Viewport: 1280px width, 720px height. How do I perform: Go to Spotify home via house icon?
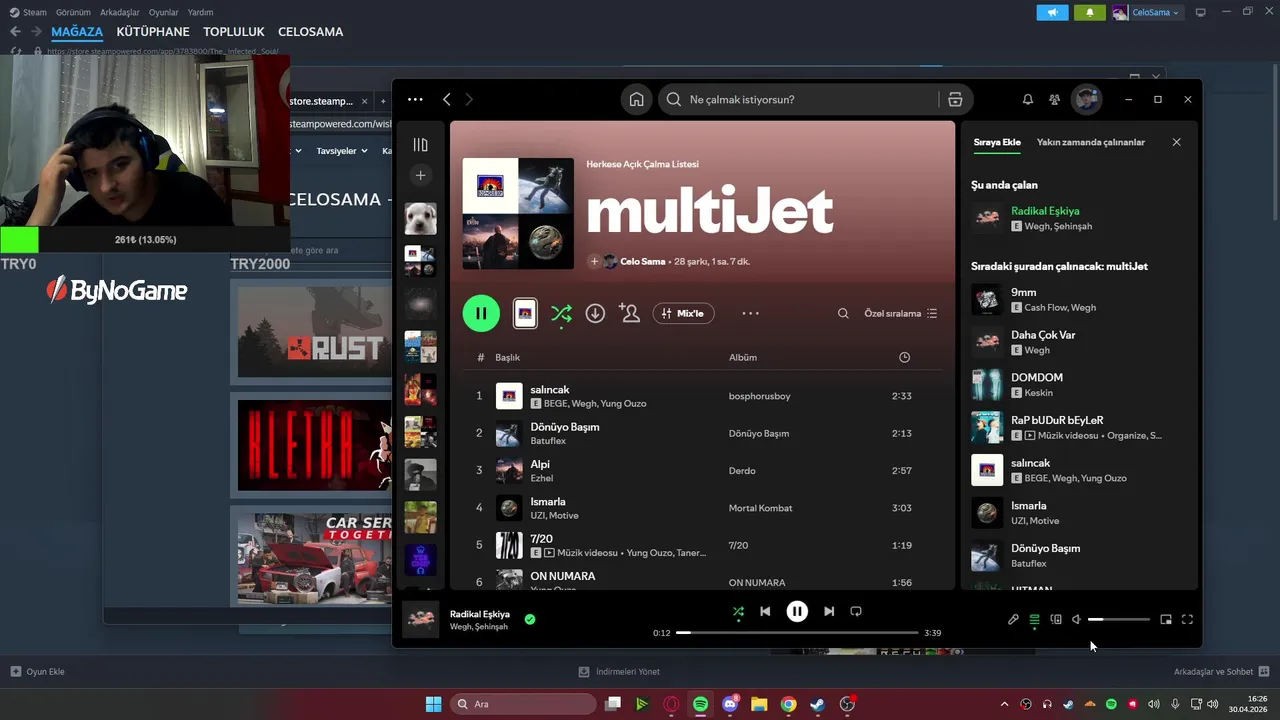636,100
